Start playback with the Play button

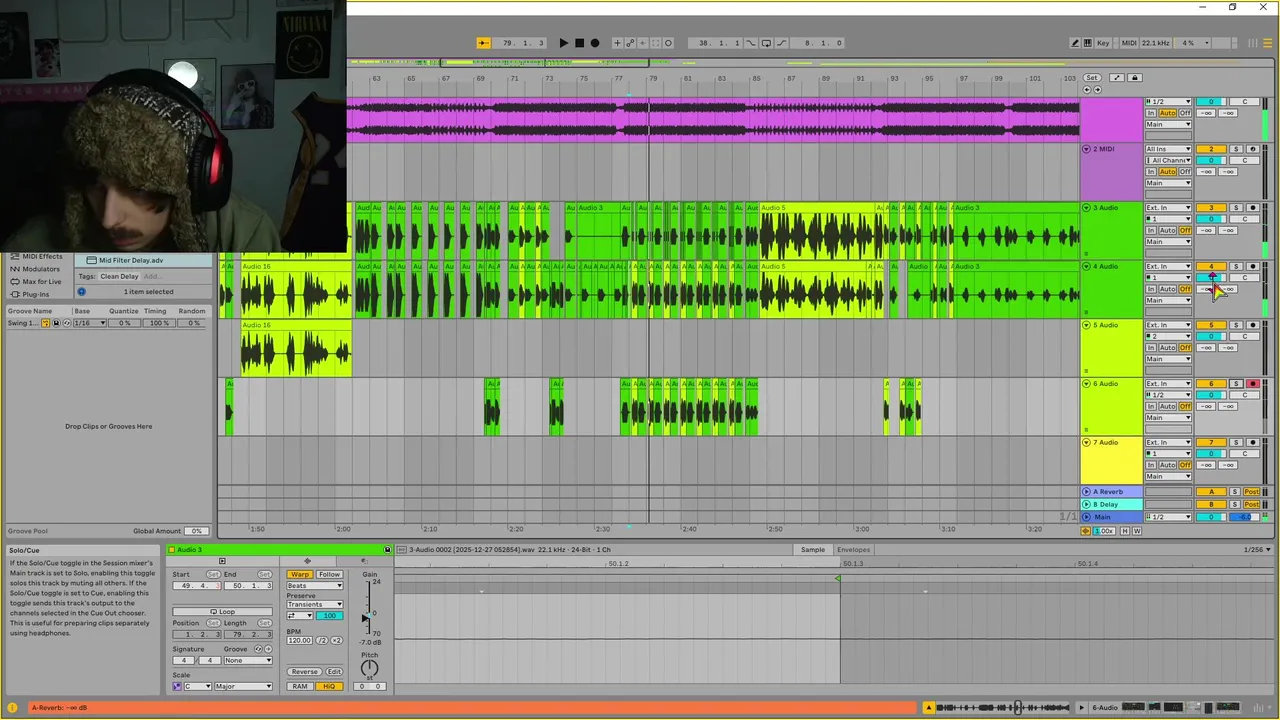click(x=563, y=43)
